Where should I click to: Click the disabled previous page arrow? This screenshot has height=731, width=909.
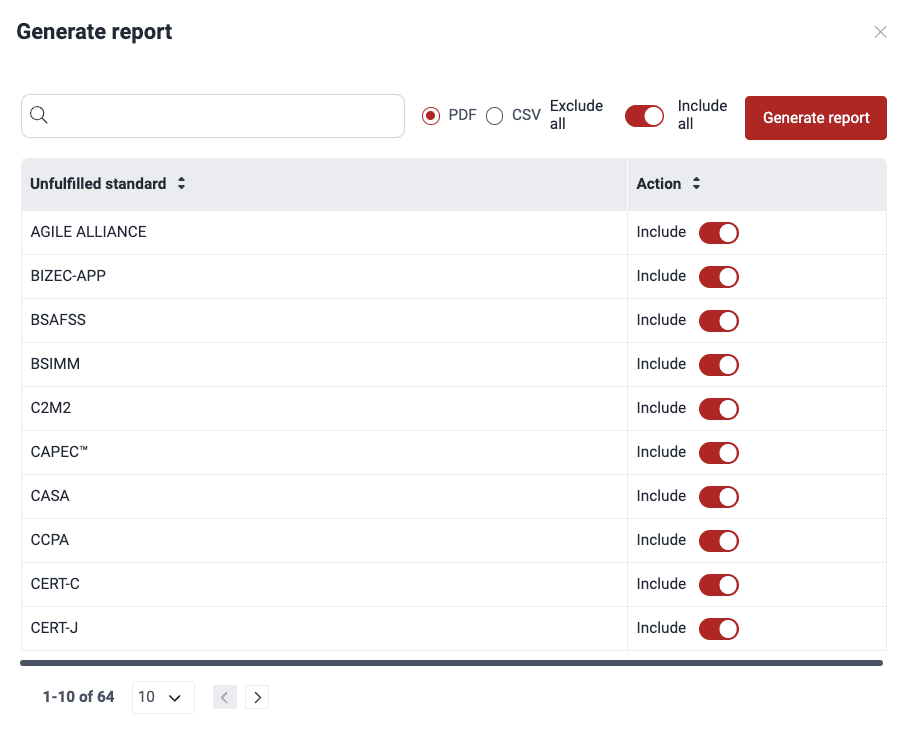tap(224, 697)
